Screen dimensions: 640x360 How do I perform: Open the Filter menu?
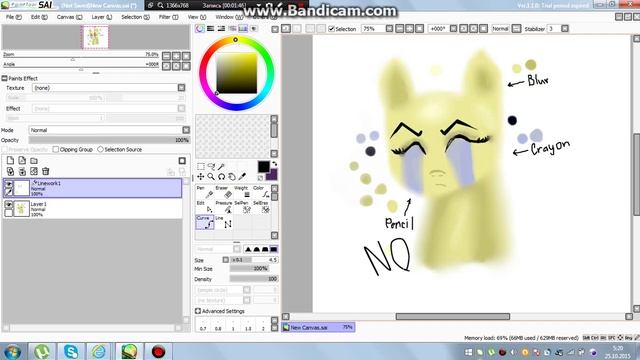tap(169, 17)
